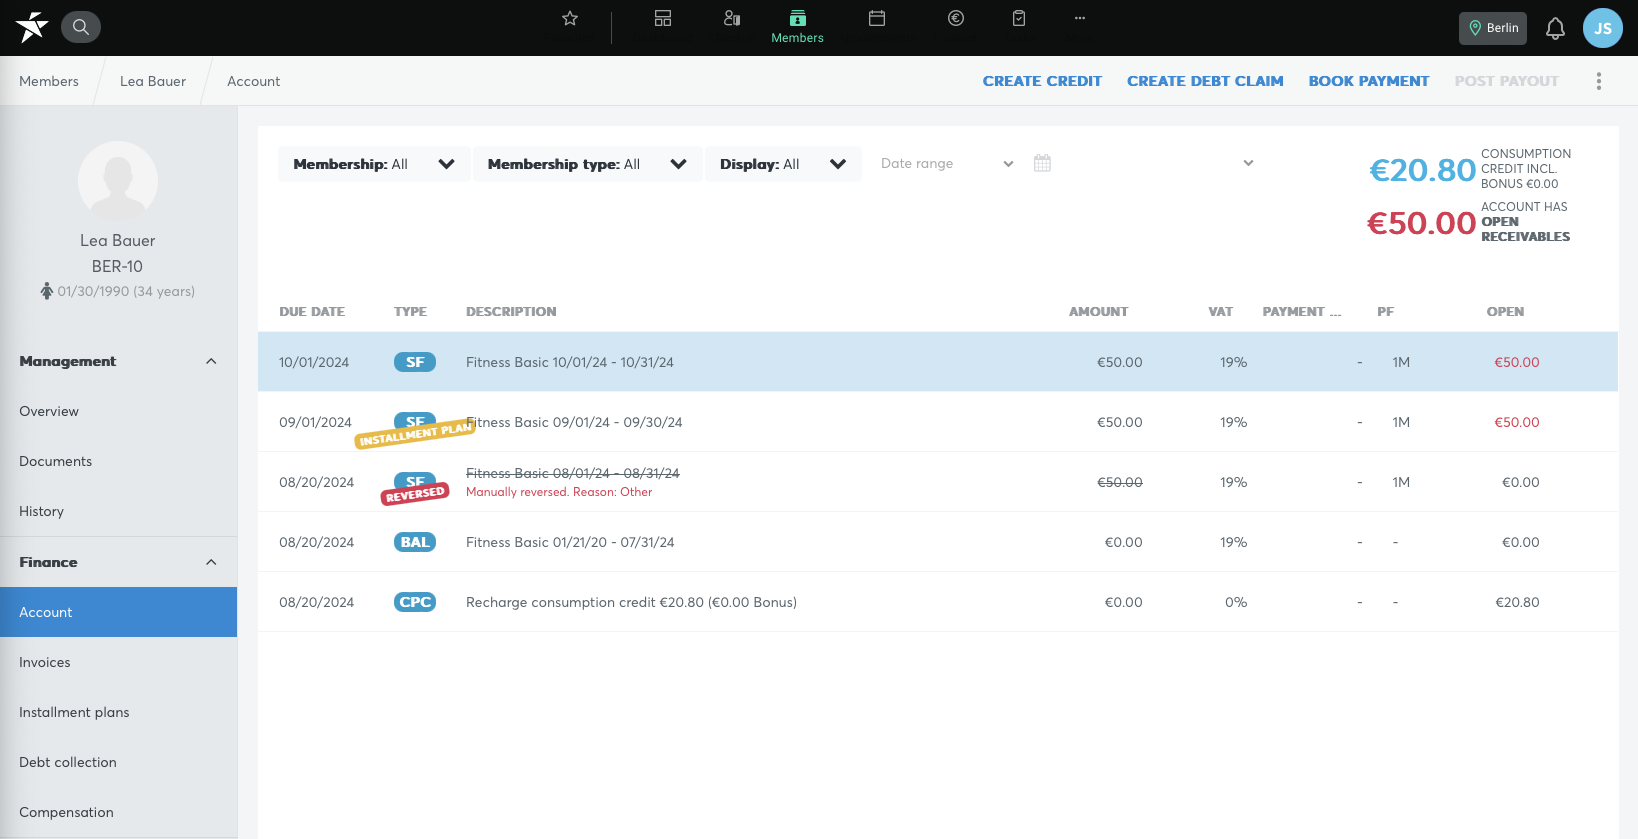Screen dimensions: 1638x839
Task: Select Account in sidebar
Action: 118,612
